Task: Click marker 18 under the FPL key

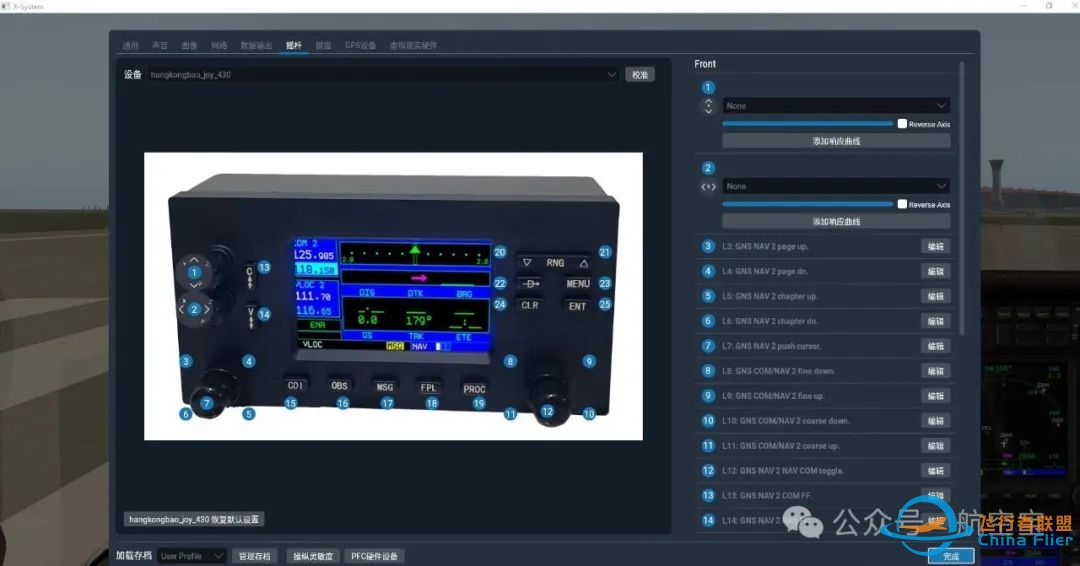Action: pyautogui.click(x=432, y=403)
